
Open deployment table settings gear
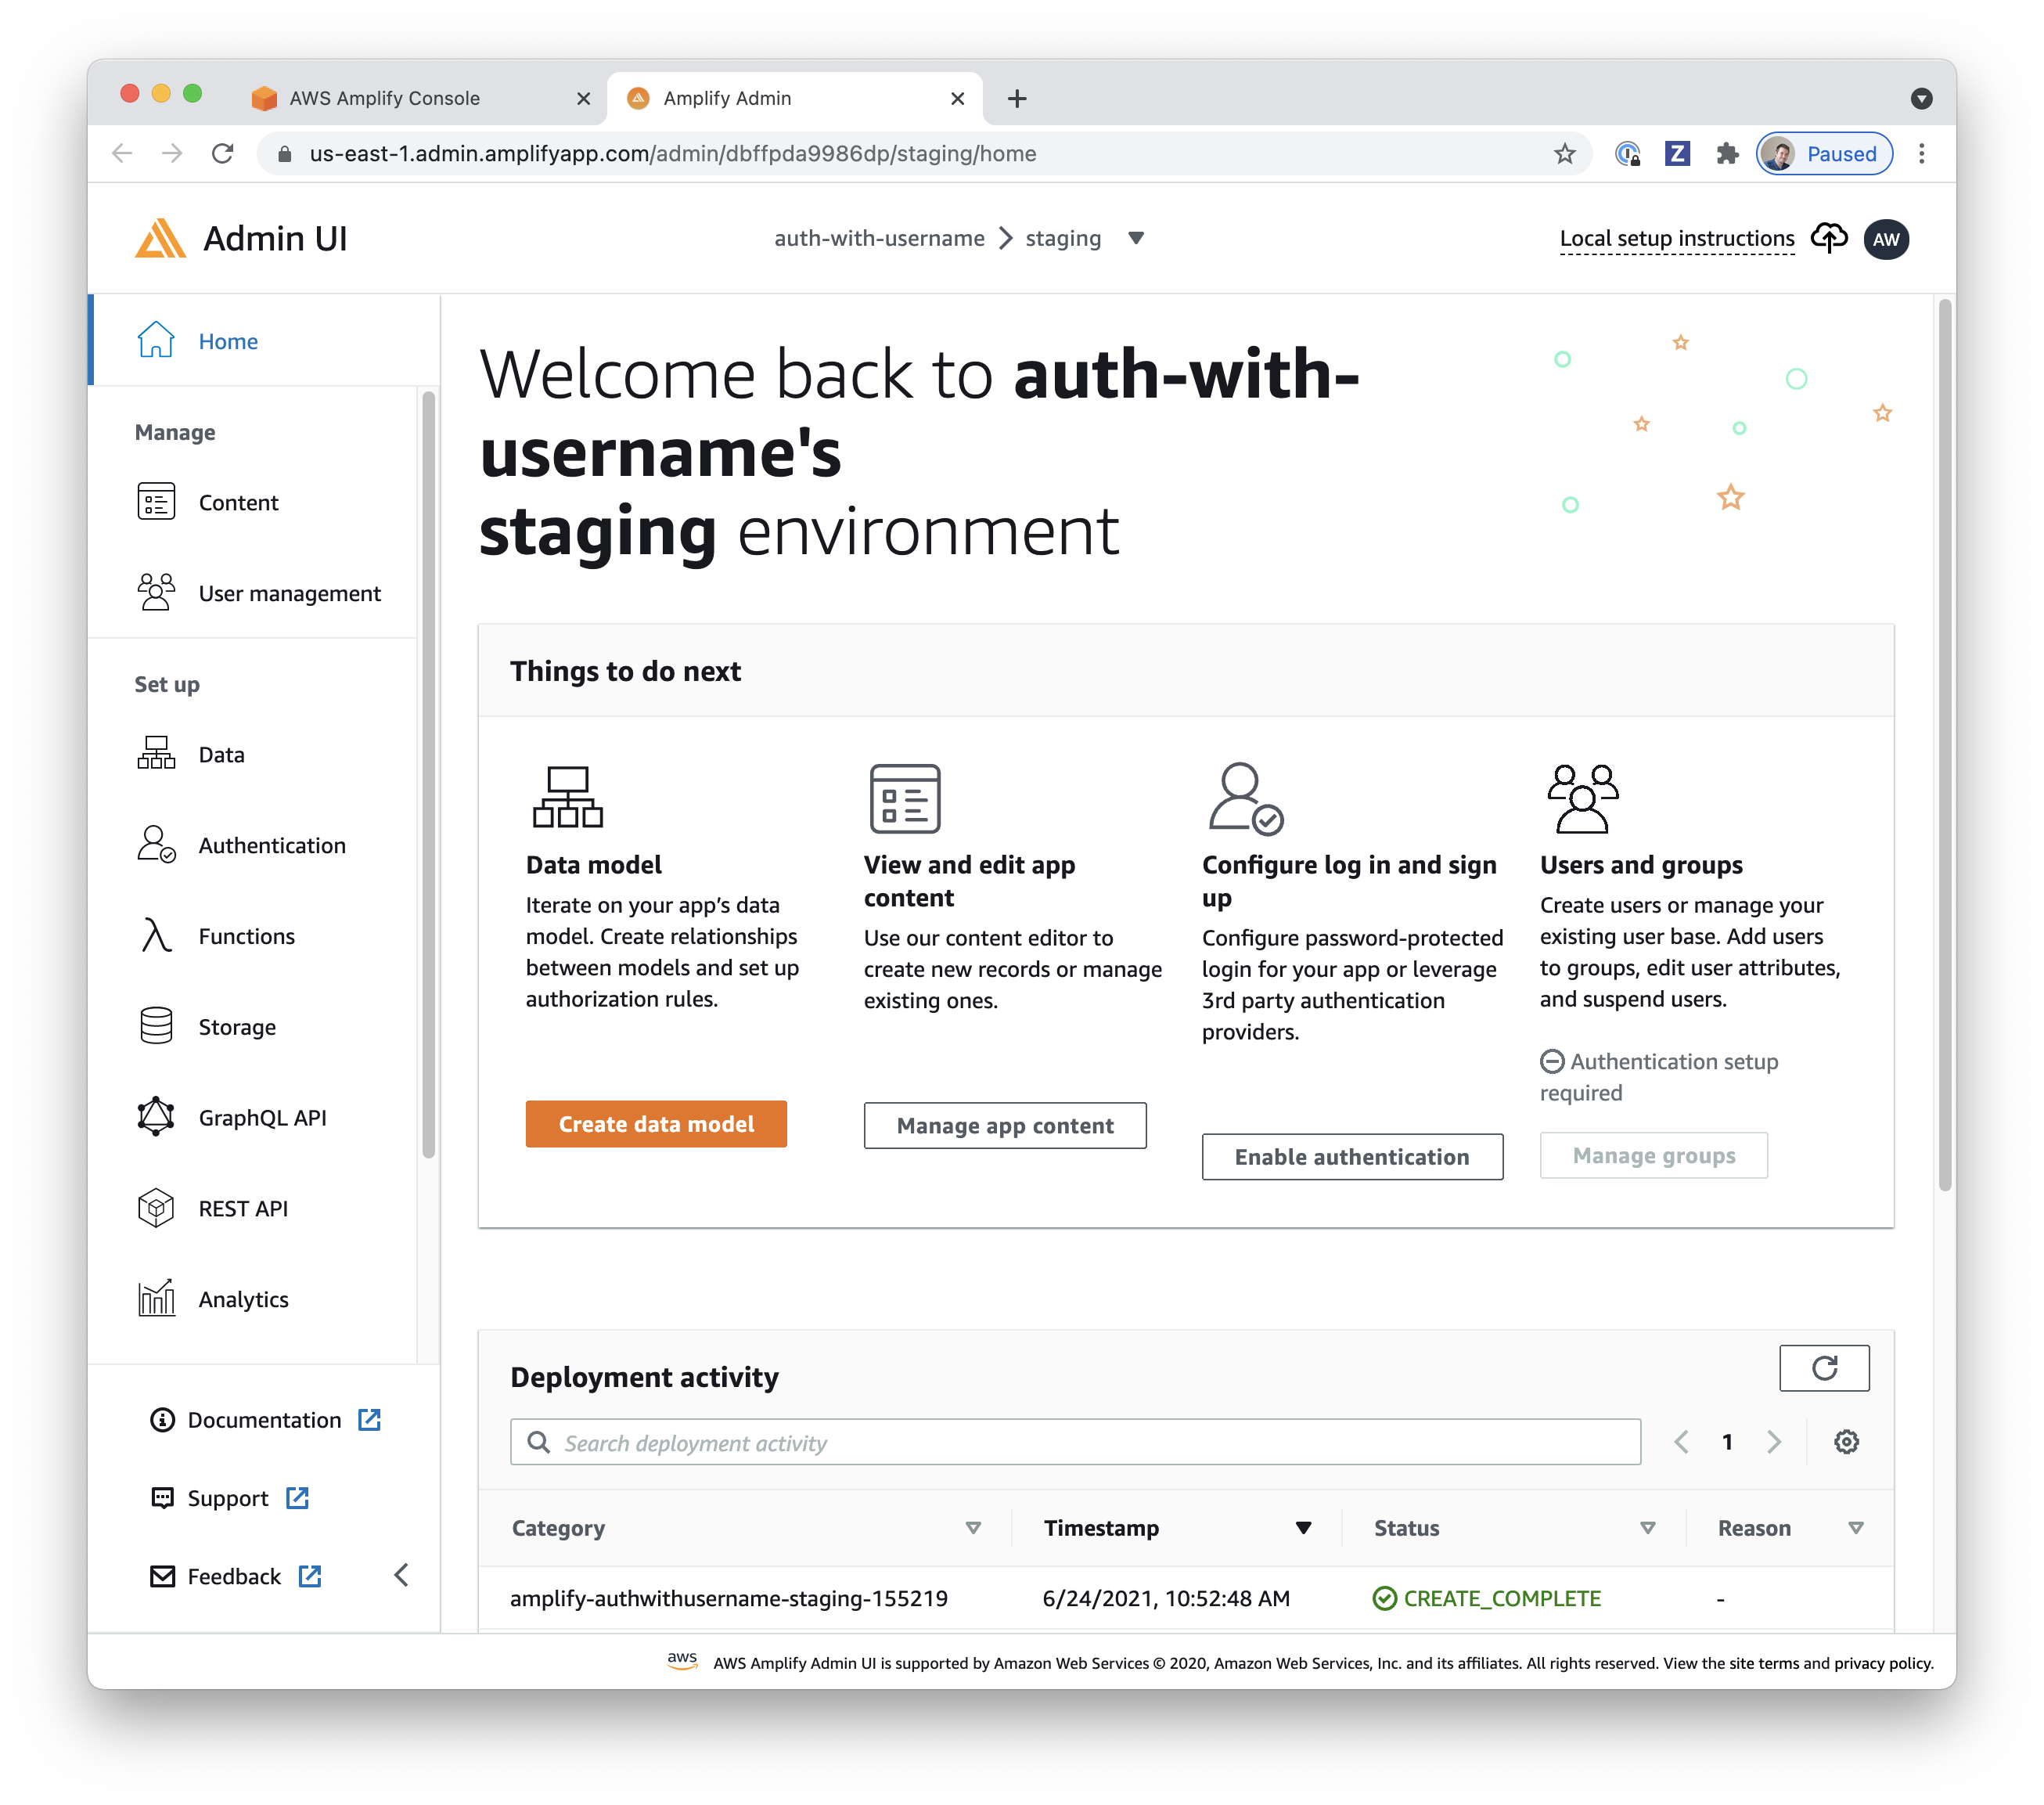pos(1846,1441)
